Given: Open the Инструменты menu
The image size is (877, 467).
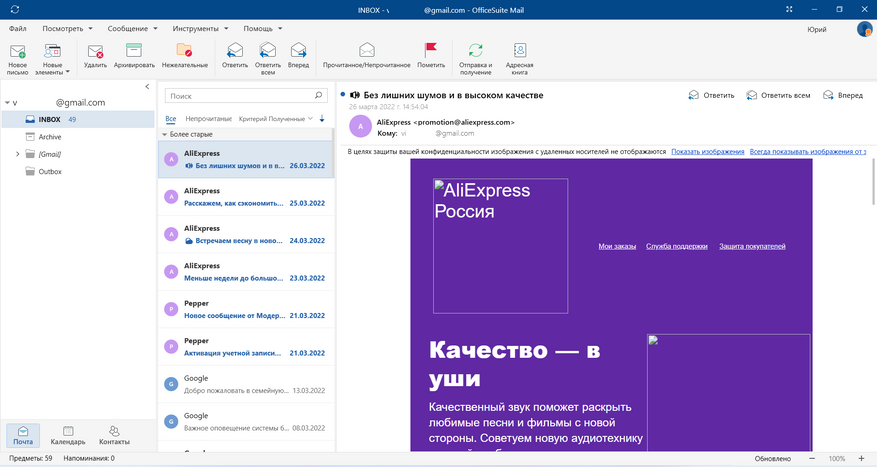Looking at the screenshot, I should point(200,29).
